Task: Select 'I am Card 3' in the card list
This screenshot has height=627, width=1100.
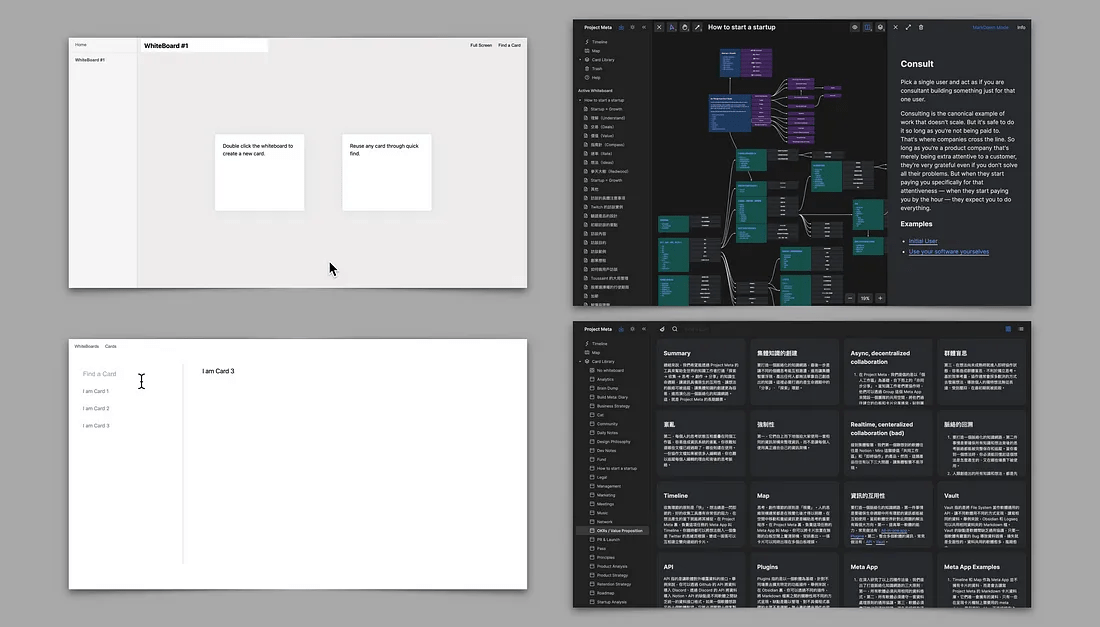Action: coord(96,426)
